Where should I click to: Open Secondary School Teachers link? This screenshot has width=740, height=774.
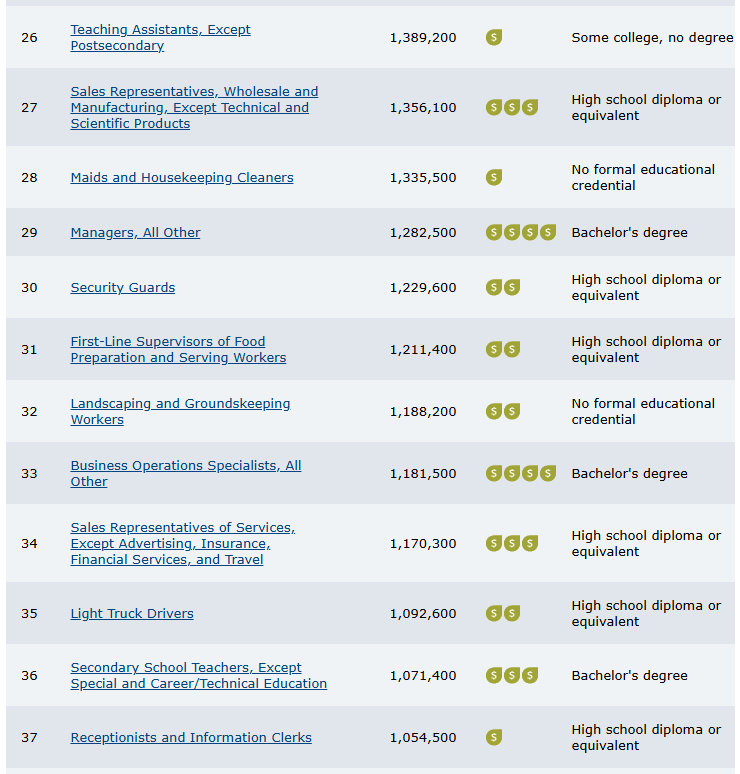coord(198,675)
